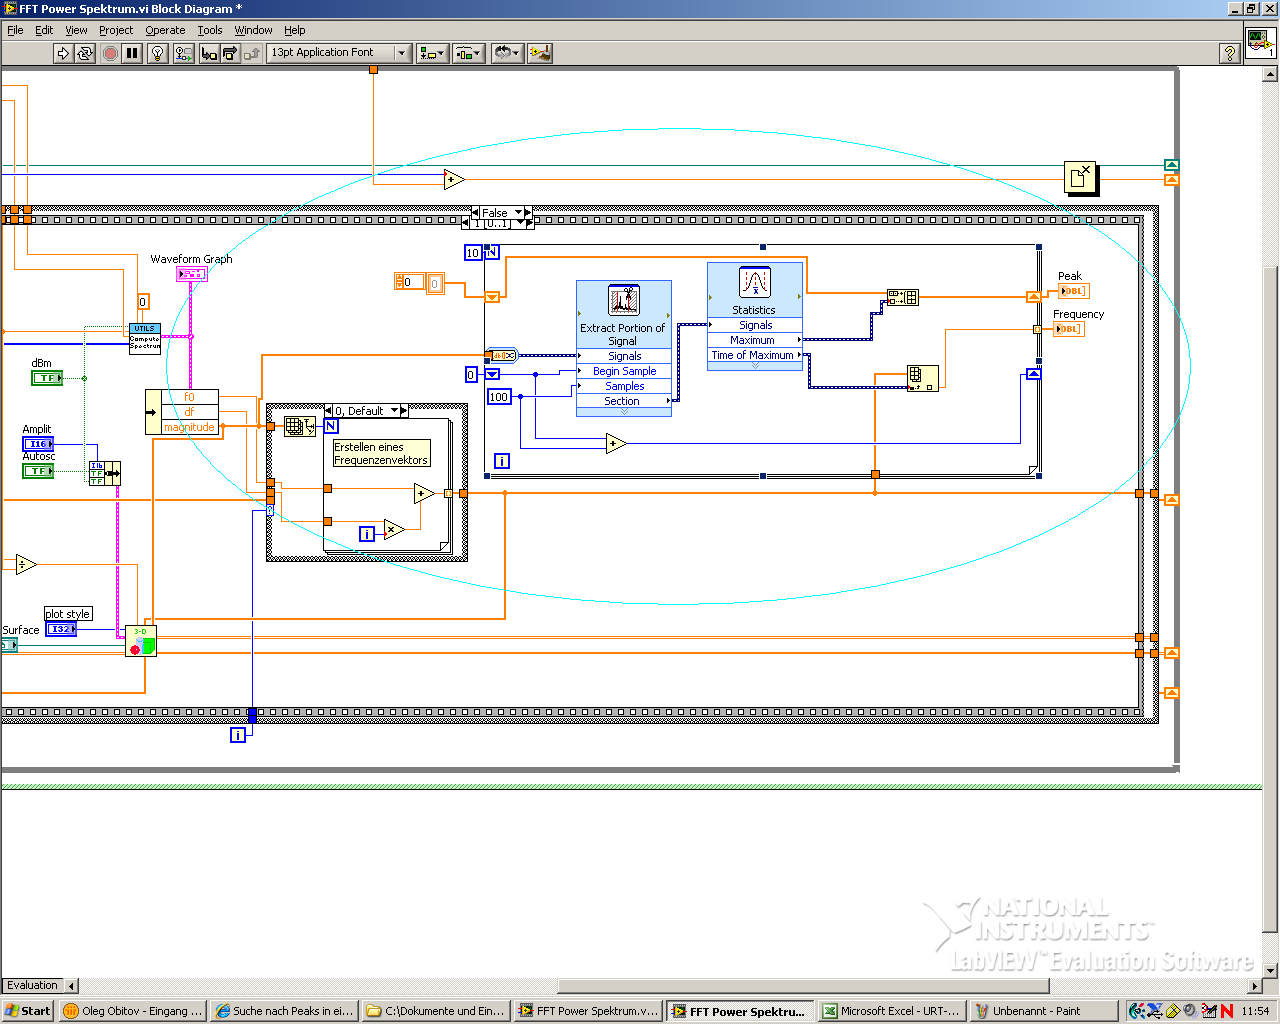Click the Begin Sample input row
Screen dimensions: 1280x1024
(x=624, y=371)
